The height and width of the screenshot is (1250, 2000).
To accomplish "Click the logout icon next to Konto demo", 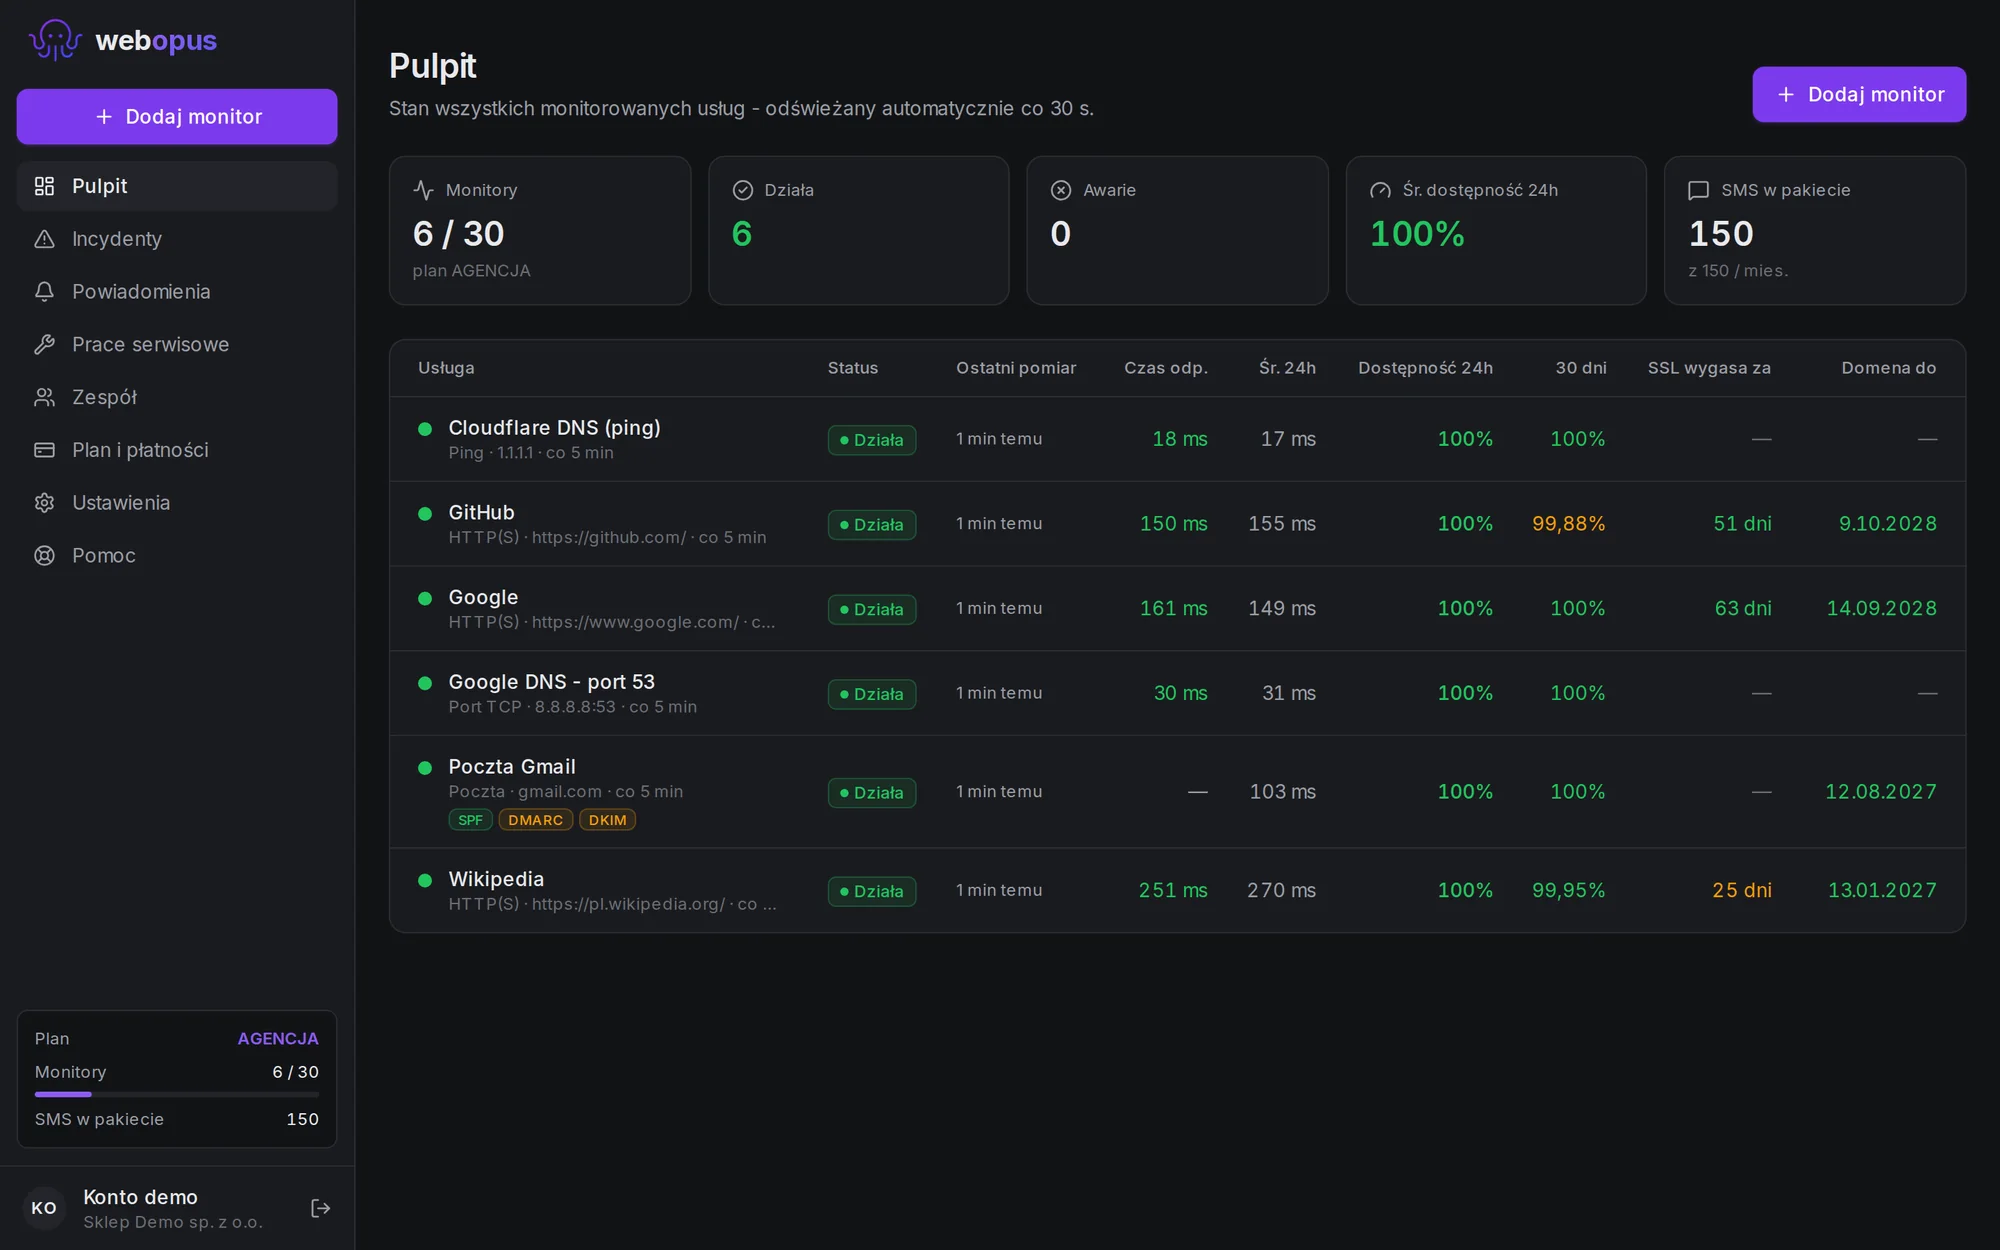I will (320, 1208).
